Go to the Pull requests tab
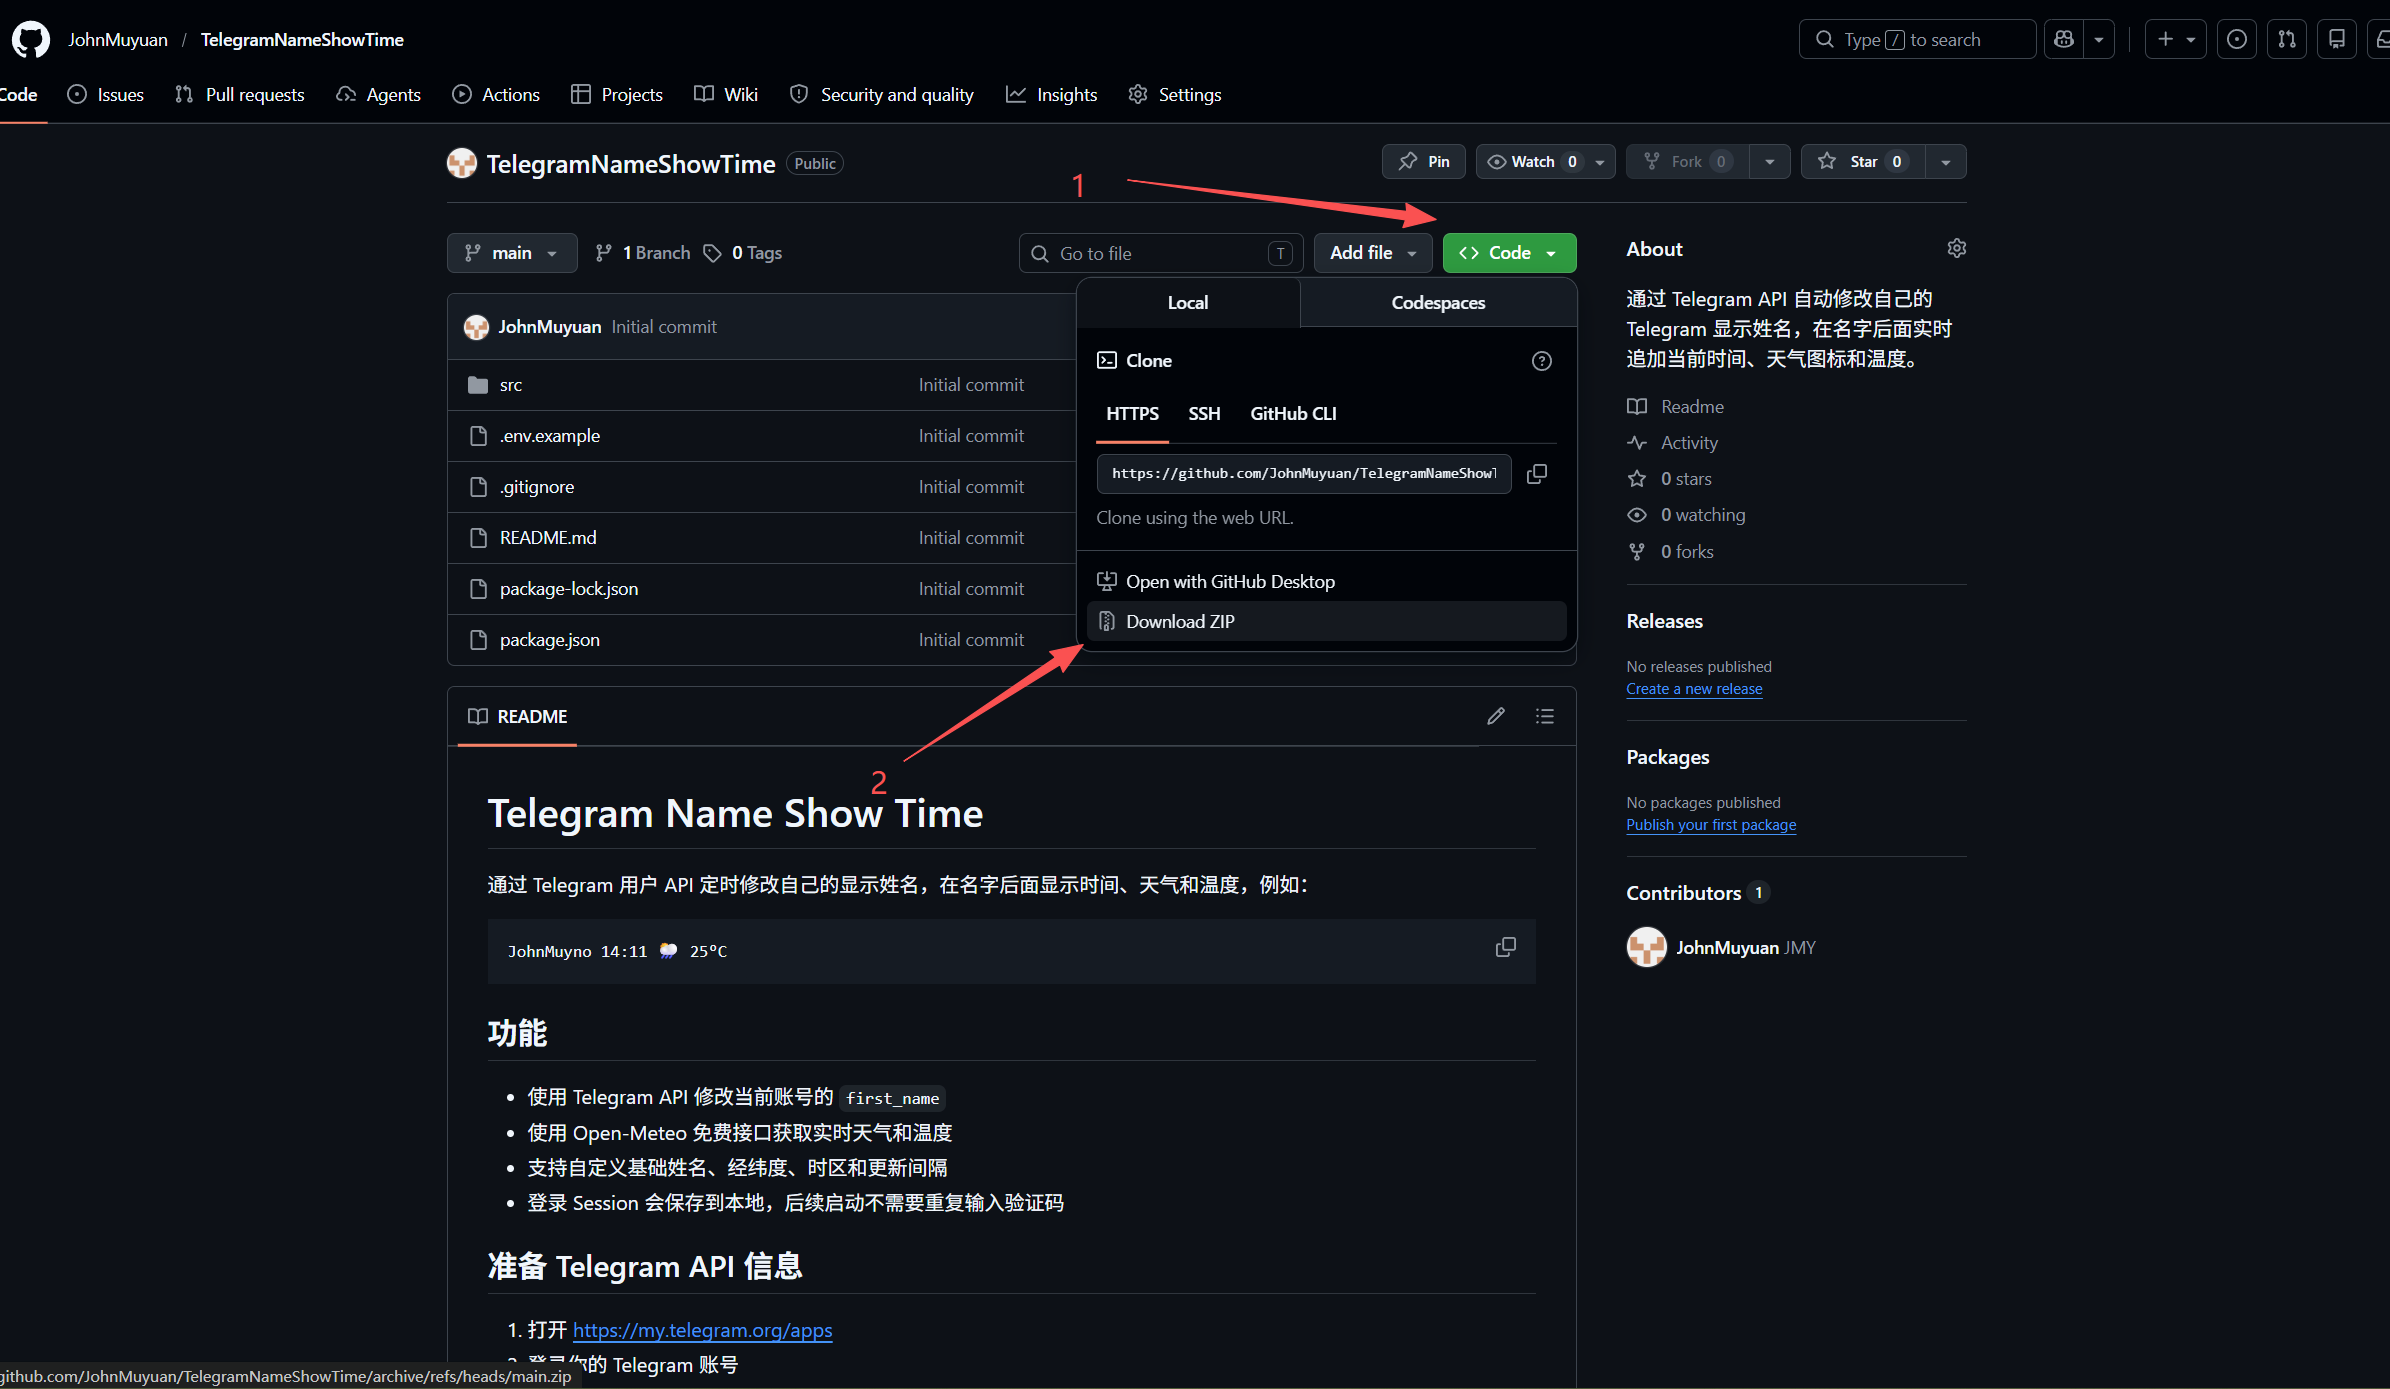 (240, 95)
